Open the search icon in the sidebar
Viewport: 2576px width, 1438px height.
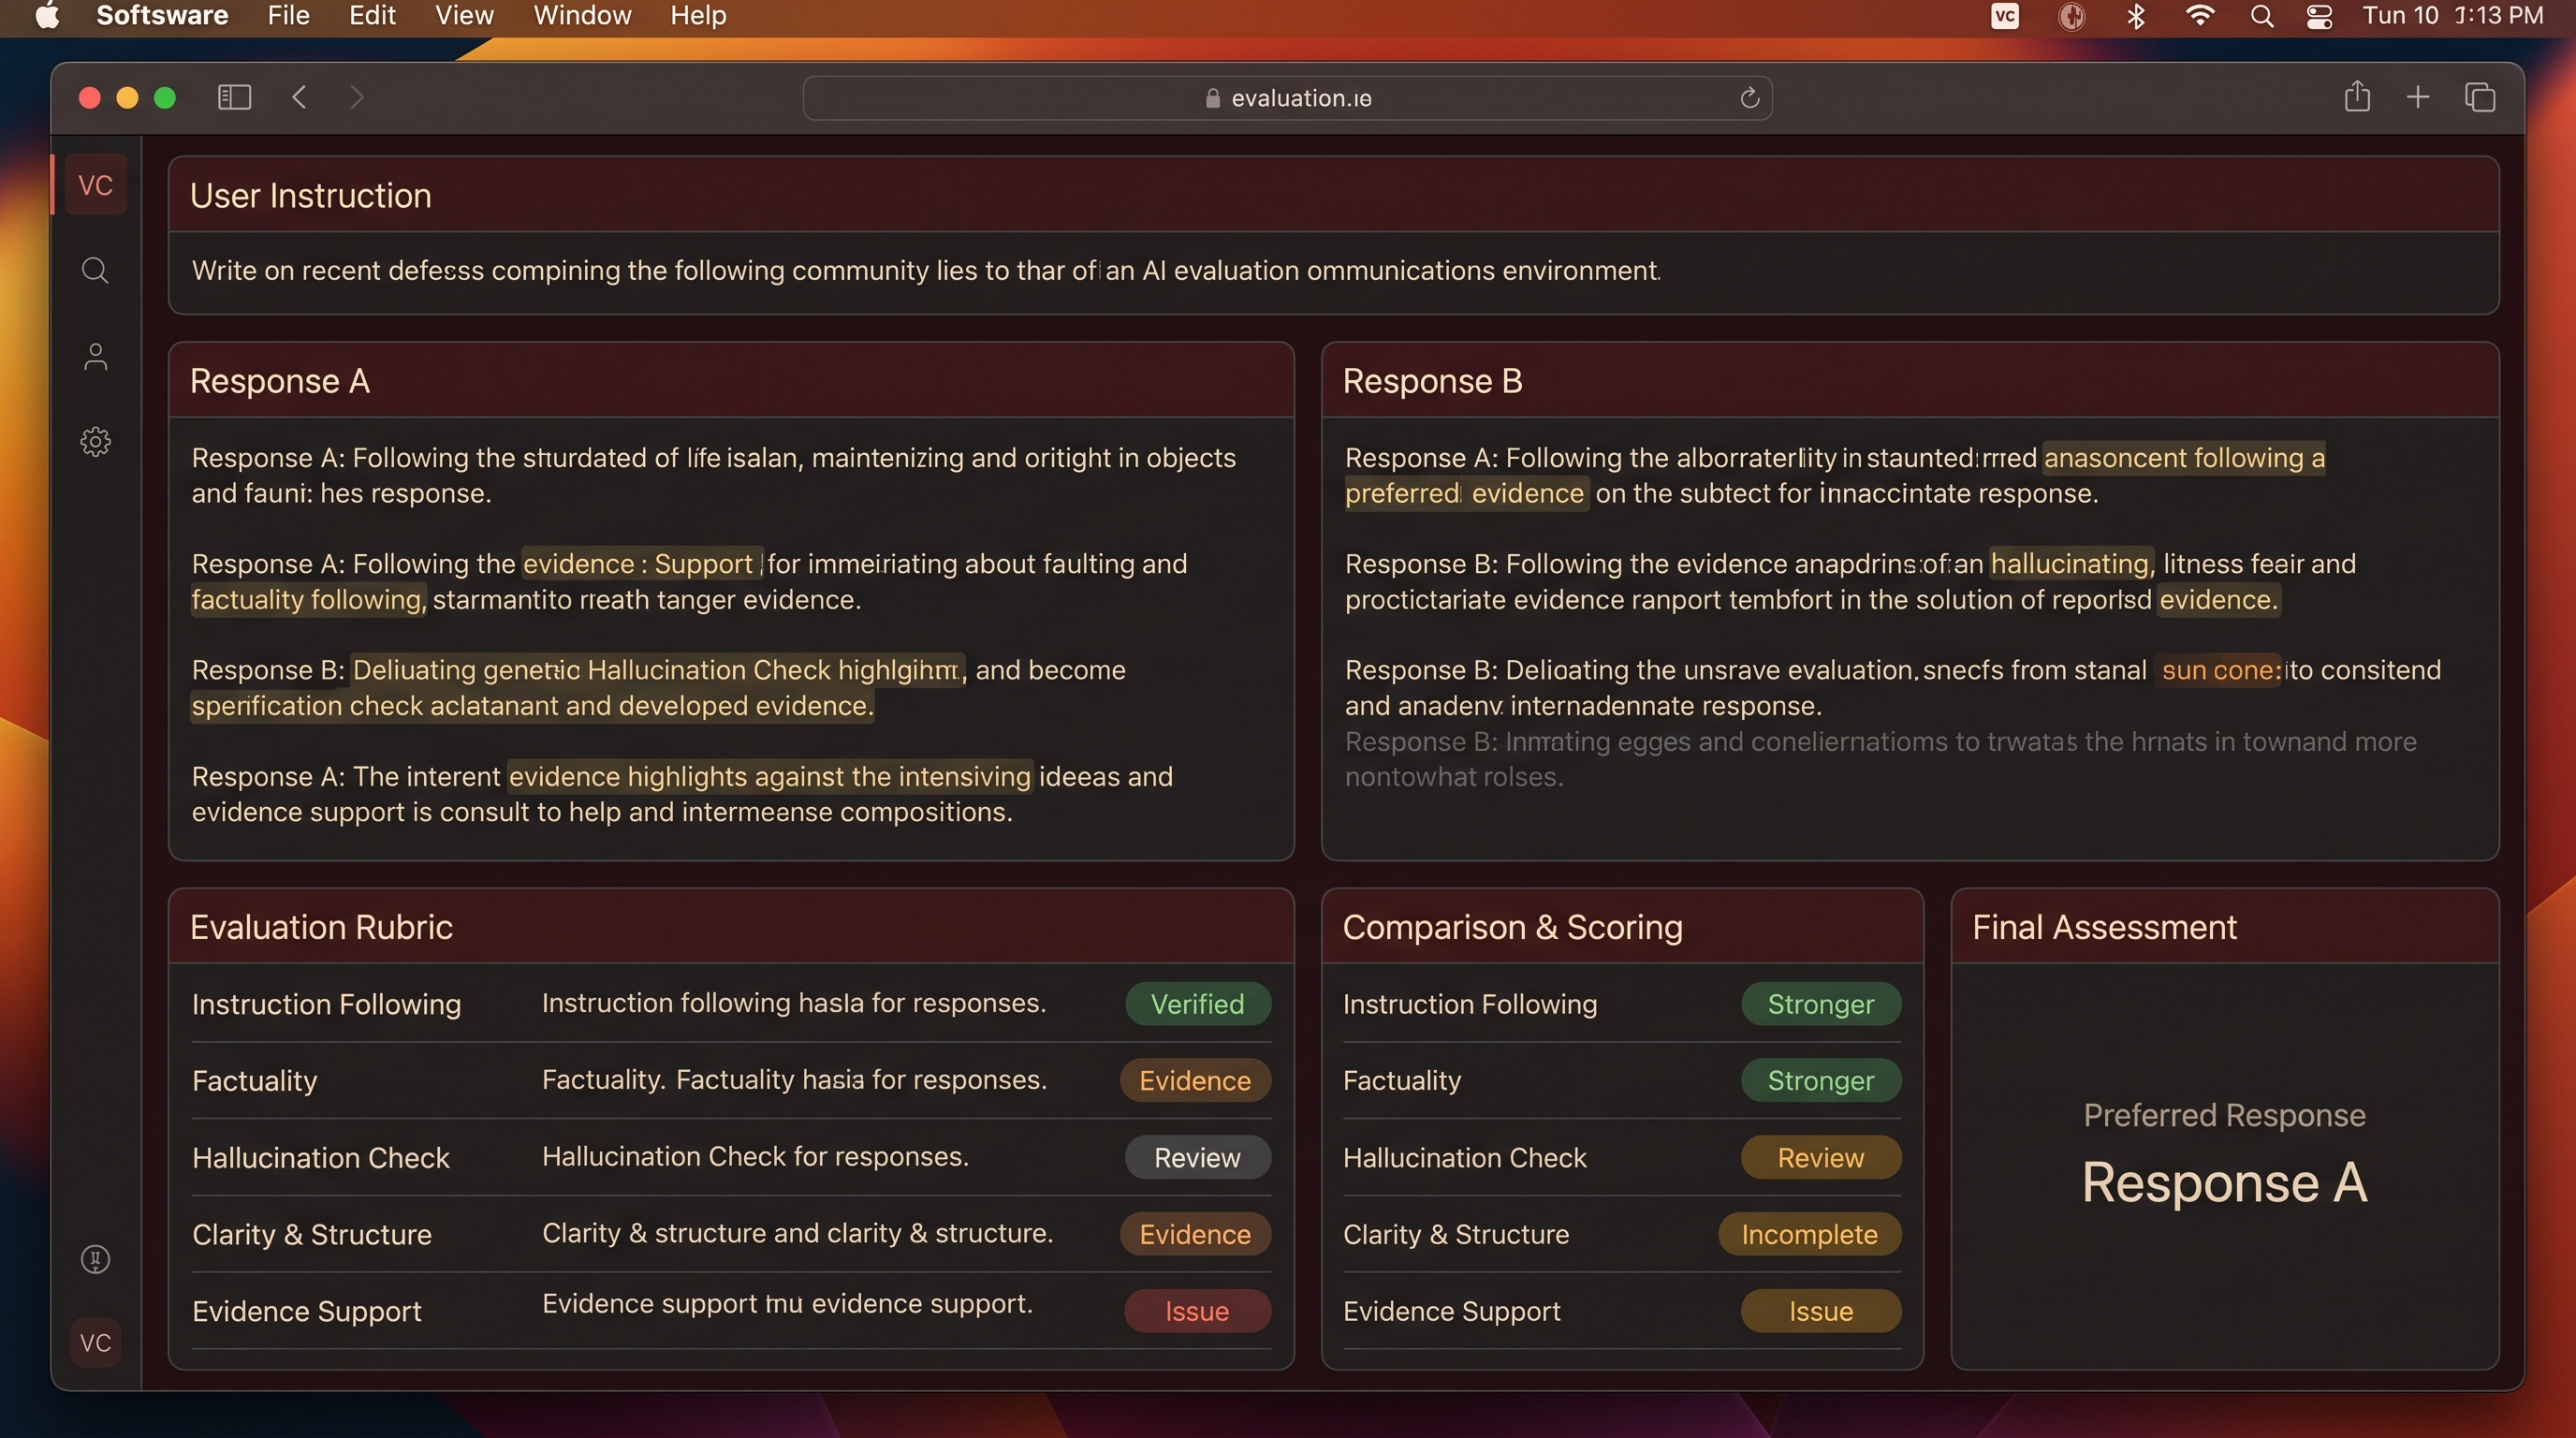coord(95,270)
